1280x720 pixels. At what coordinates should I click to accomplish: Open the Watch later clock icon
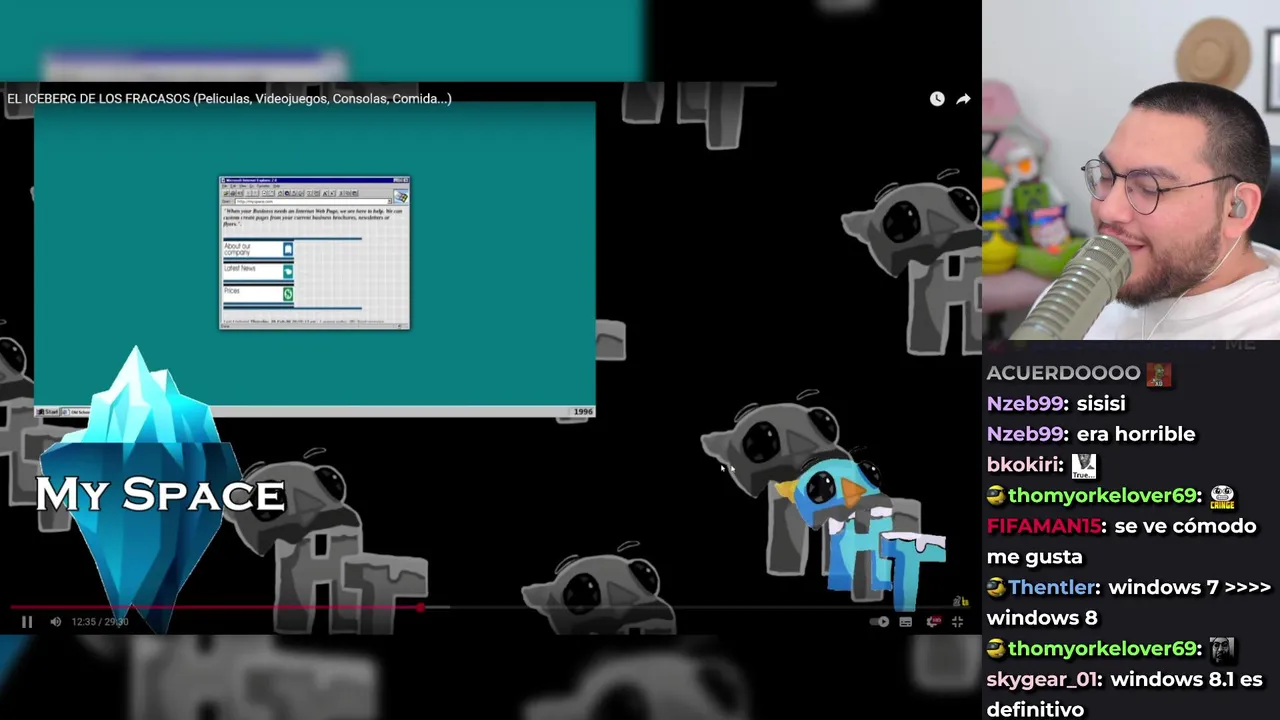coord(937,99)
